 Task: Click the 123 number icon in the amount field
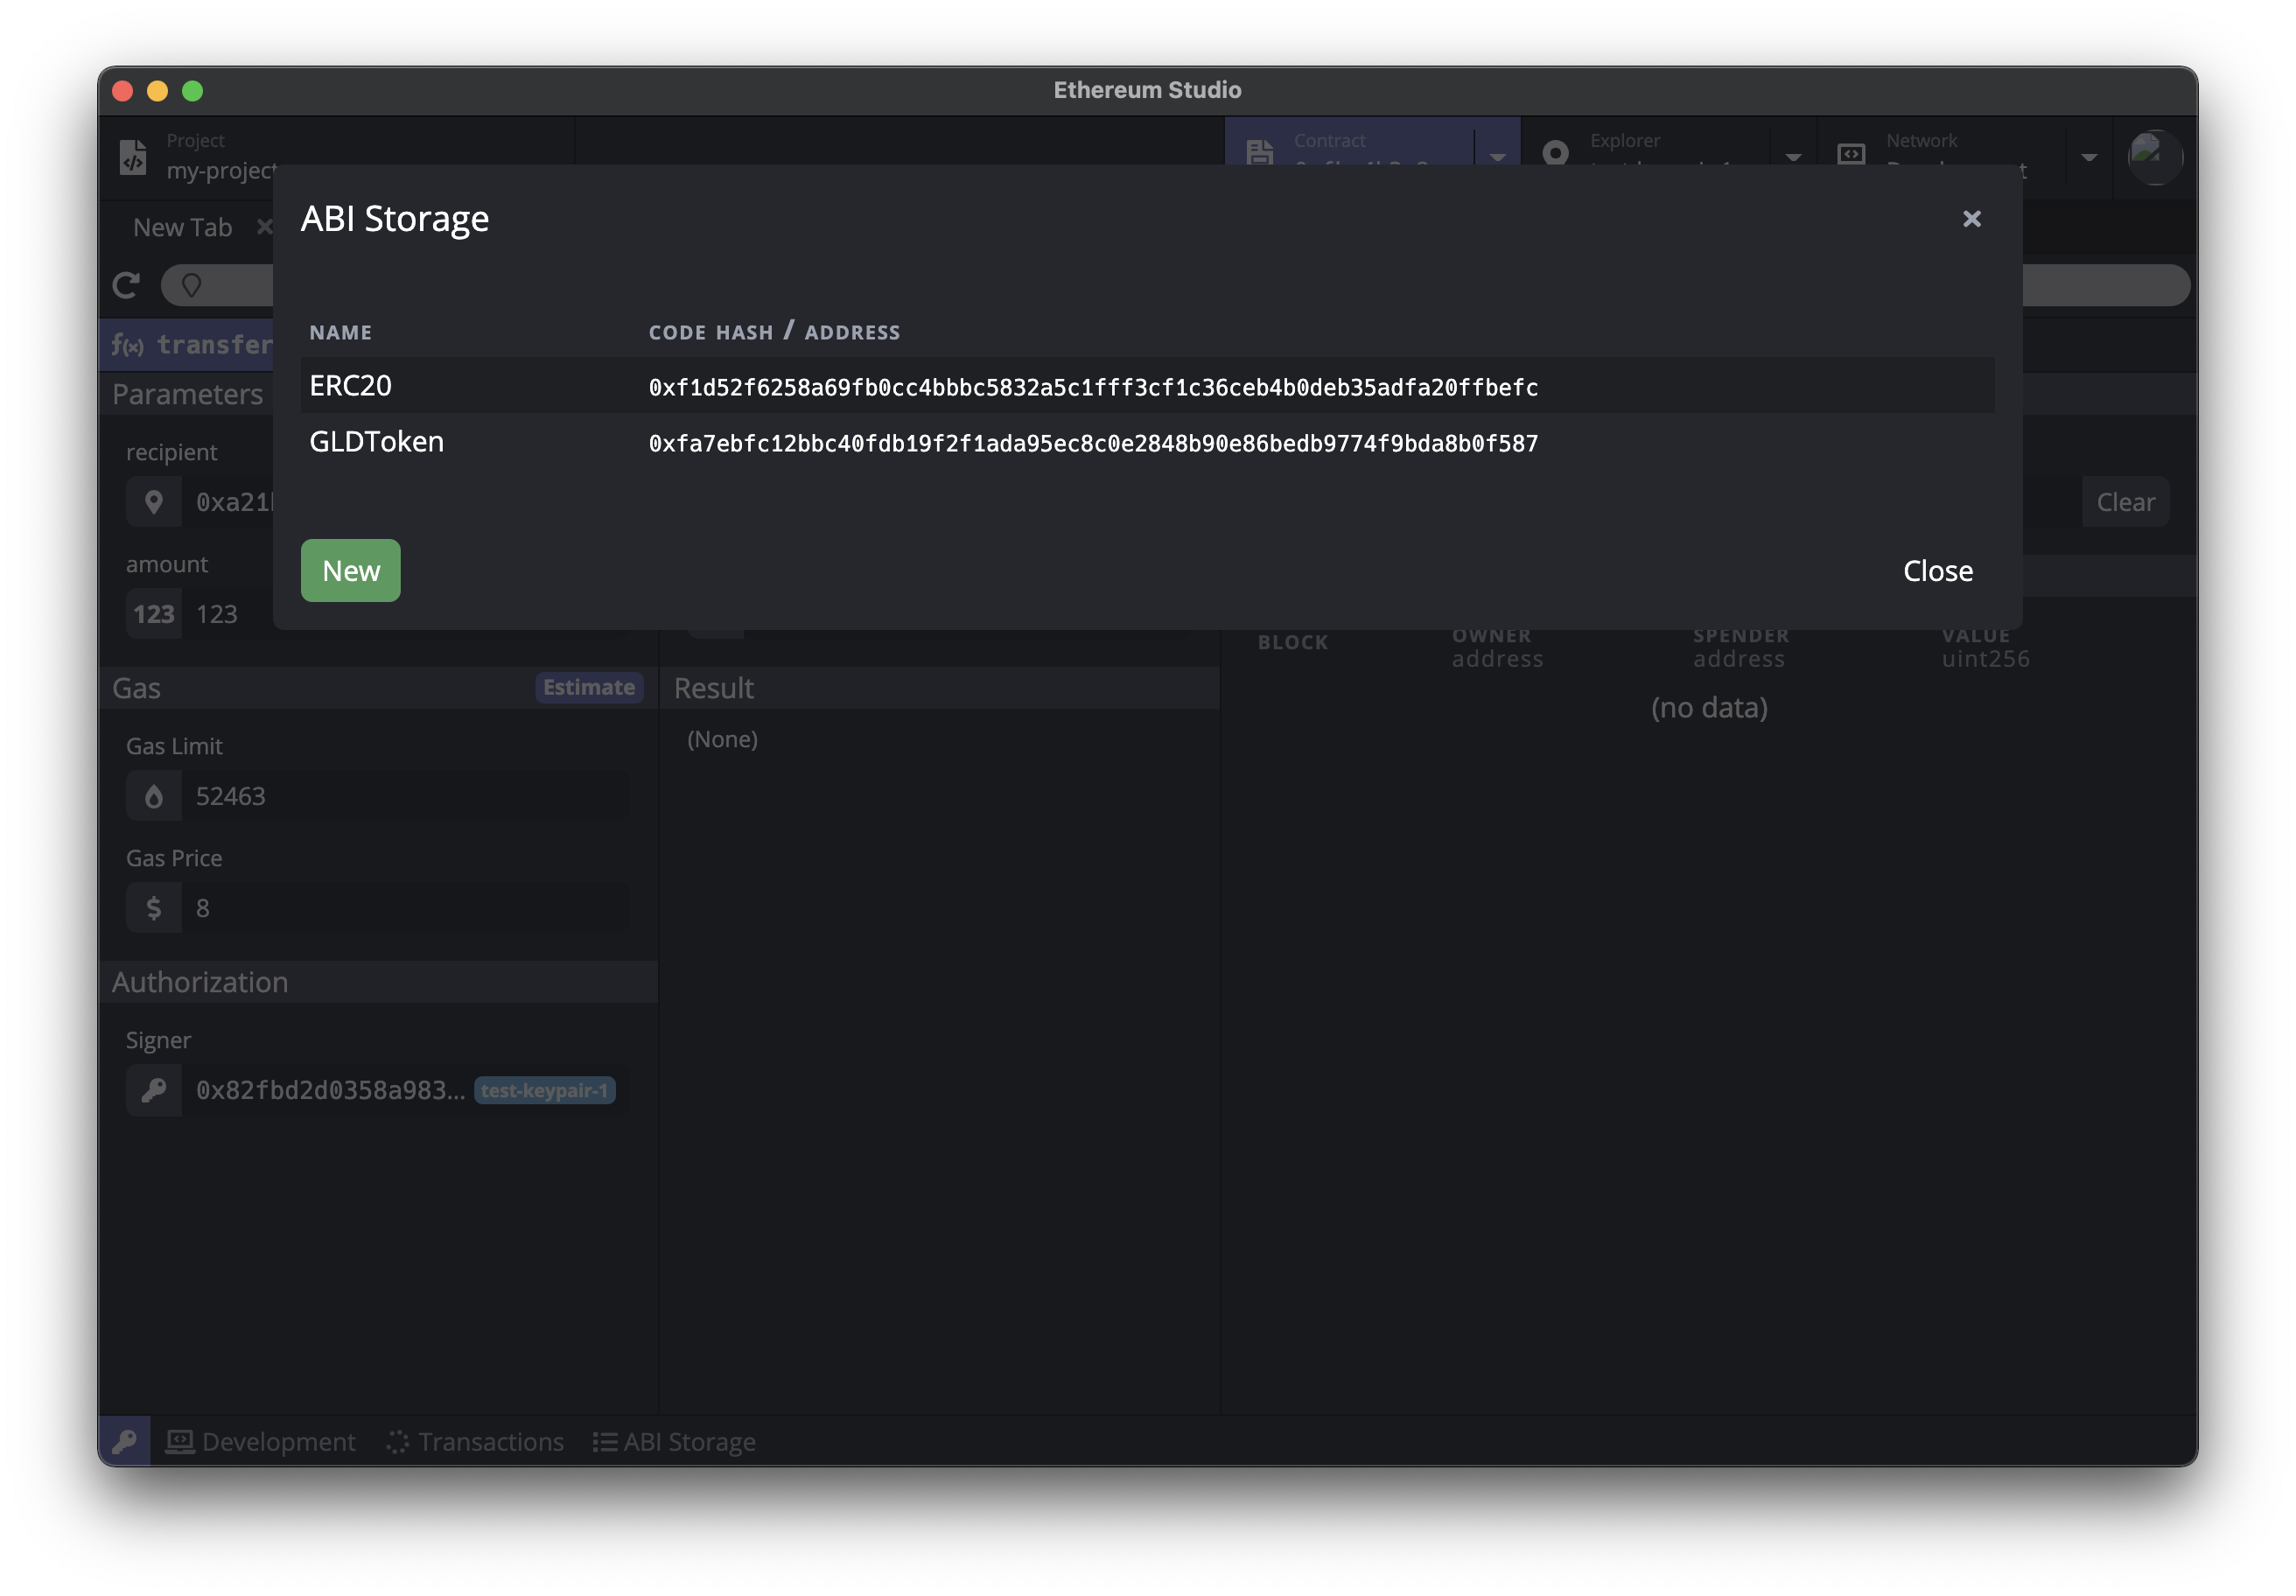[x=154, y=614]
